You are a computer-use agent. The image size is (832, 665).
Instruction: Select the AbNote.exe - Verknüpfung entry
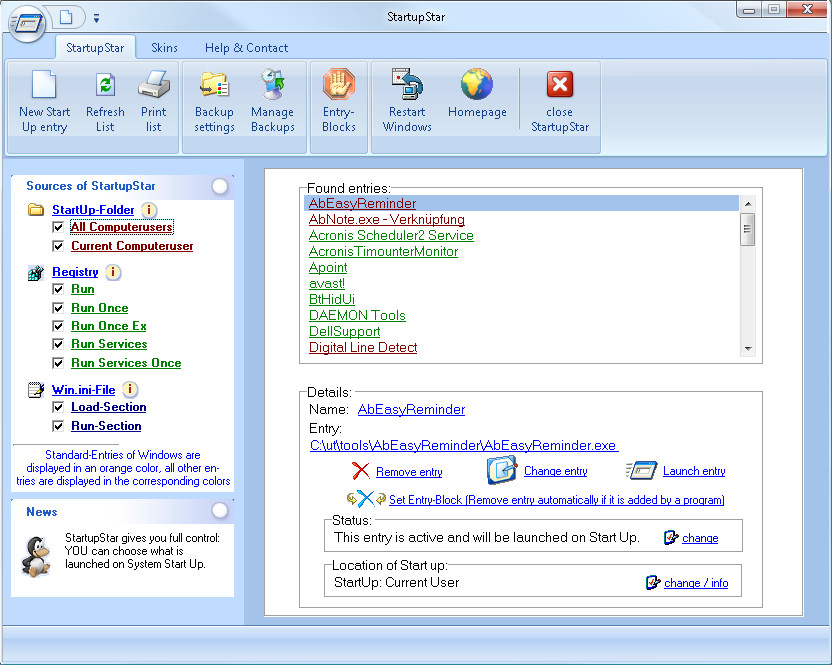tap(386, 219)
